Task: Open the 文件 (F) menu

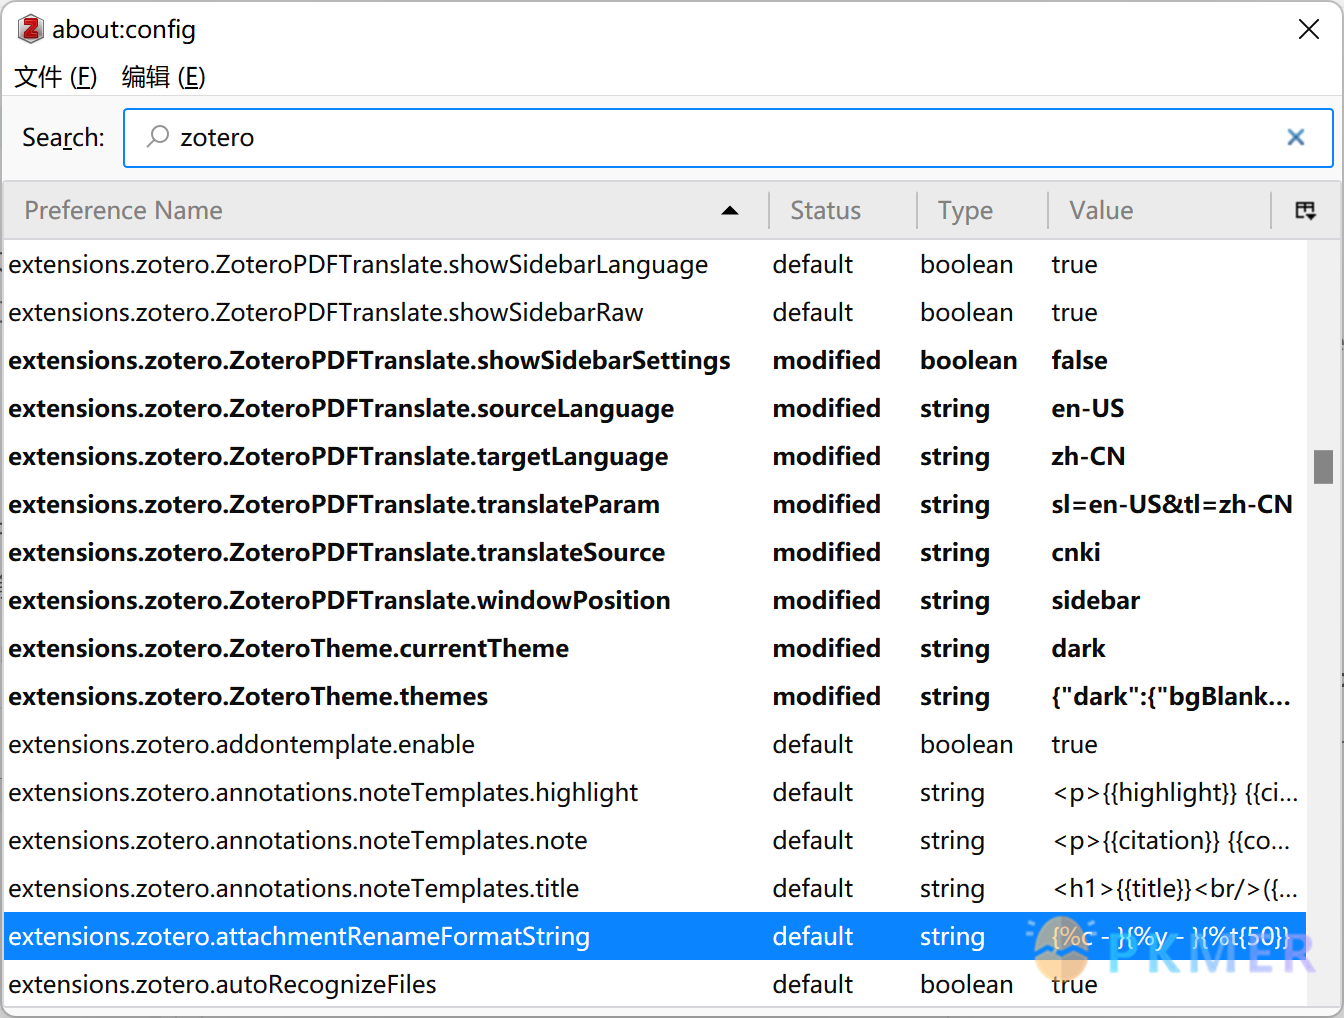Action: [x=56, y=77]
